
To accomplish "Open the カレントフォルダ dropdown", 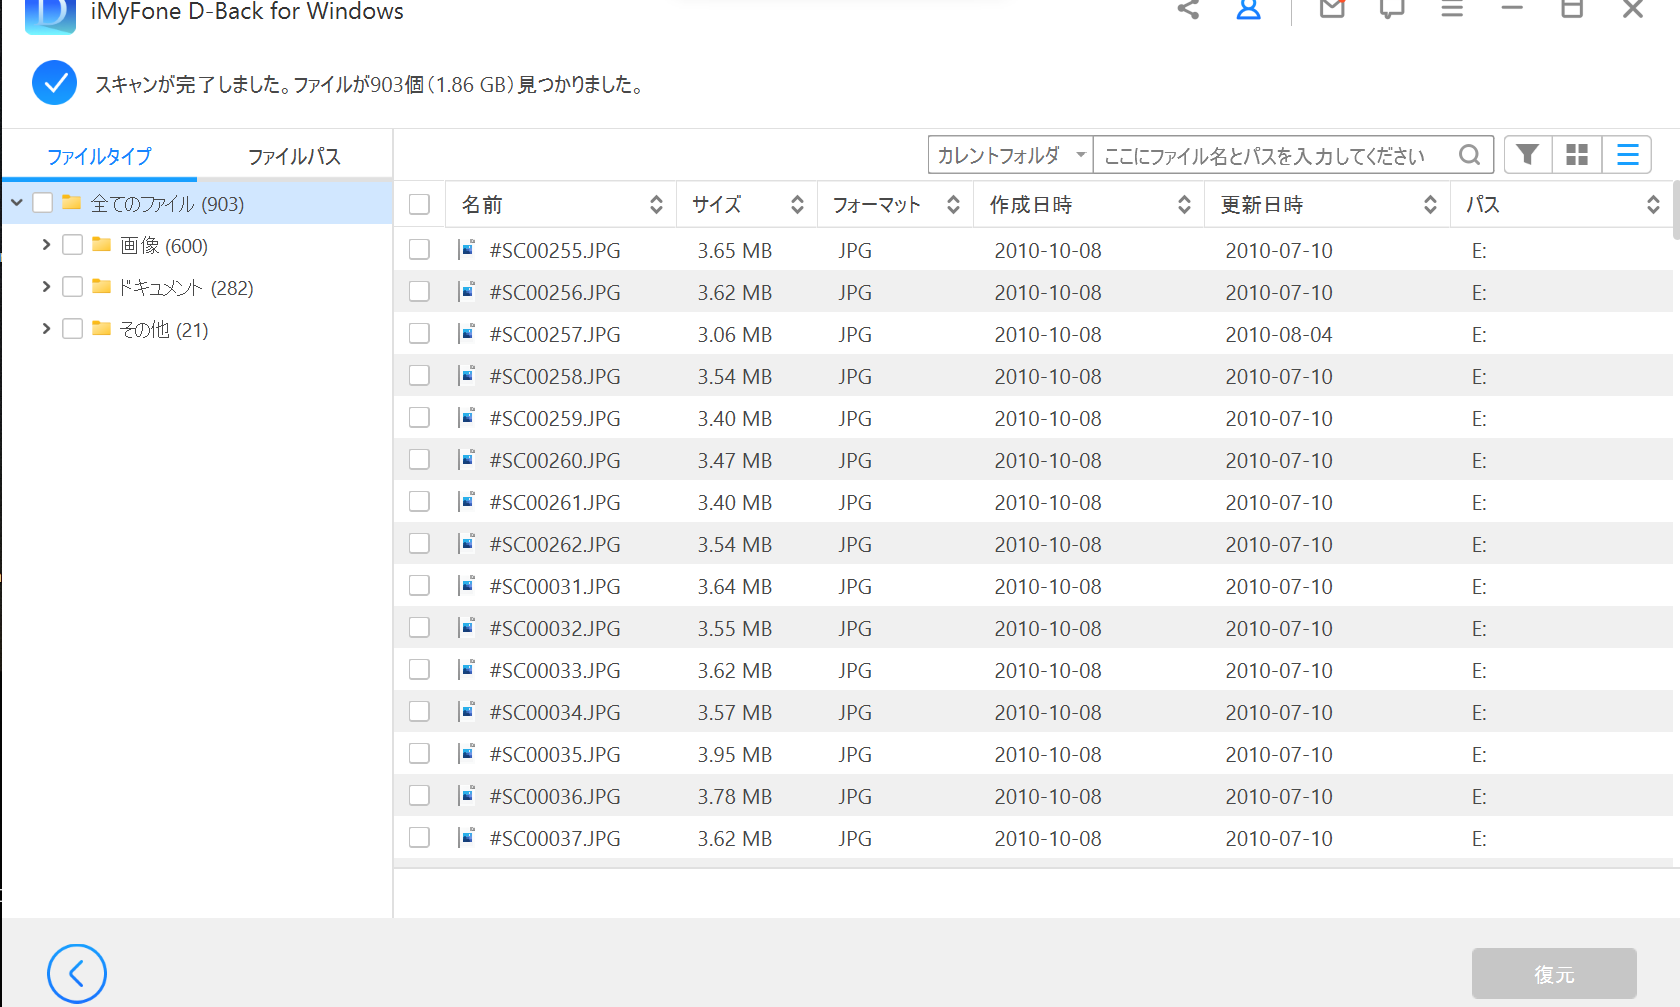I will [1010, 155].
